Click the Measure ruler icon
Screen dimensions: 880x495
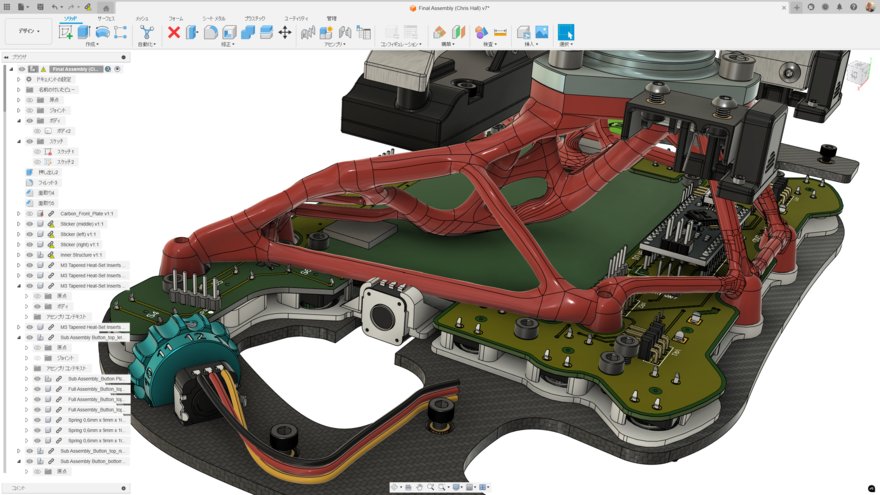(x=500, y=32)
